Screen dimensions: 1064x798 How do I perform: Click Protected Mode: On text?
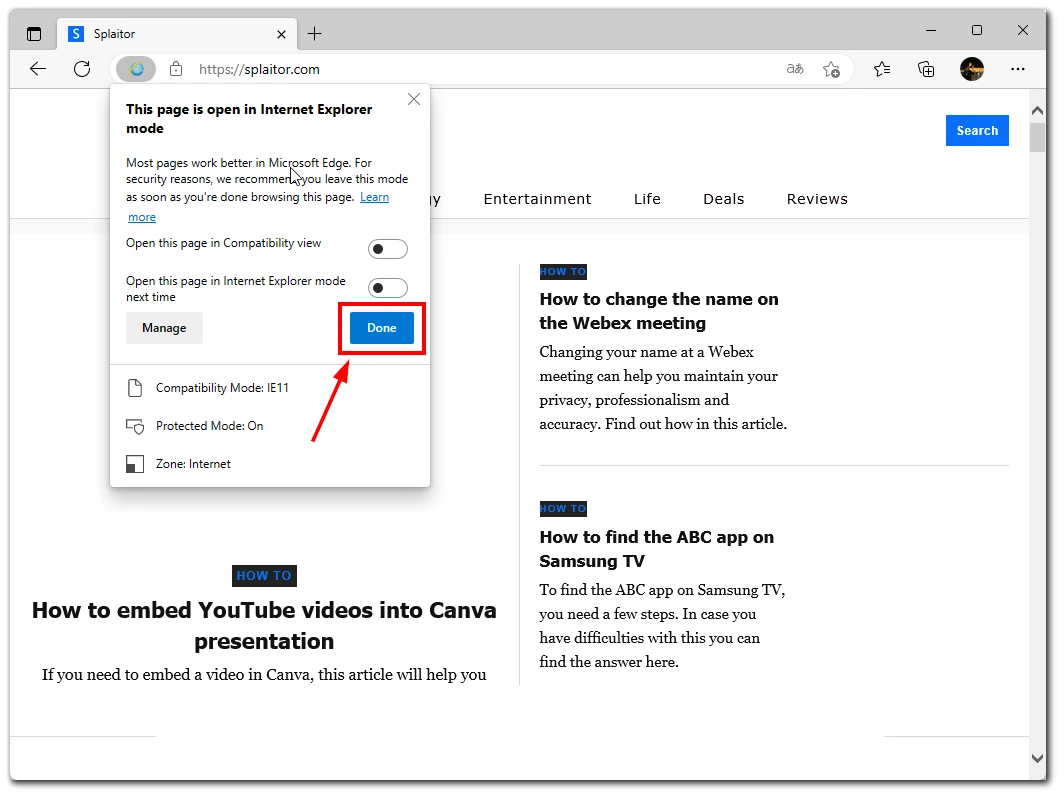pos(210,426)
